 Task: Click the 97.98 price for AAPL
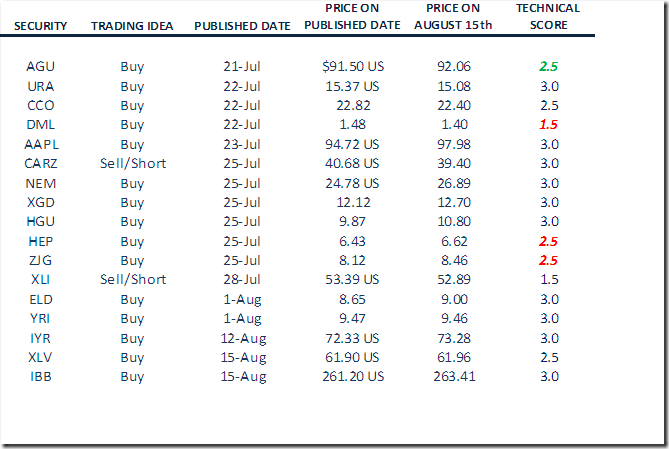453,145
